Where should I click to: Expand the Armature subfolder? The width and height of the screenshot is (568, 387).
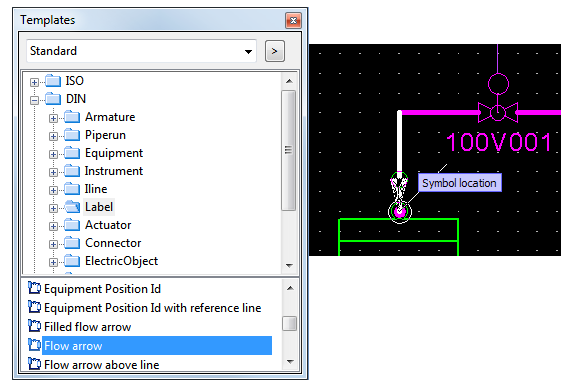click(53, 118)
